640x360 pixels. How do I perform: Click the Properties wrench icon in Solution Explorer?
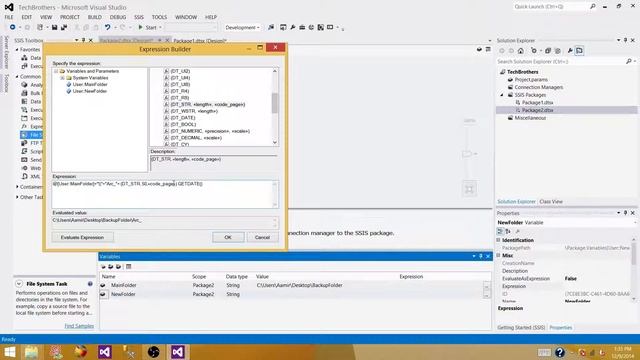570,51
